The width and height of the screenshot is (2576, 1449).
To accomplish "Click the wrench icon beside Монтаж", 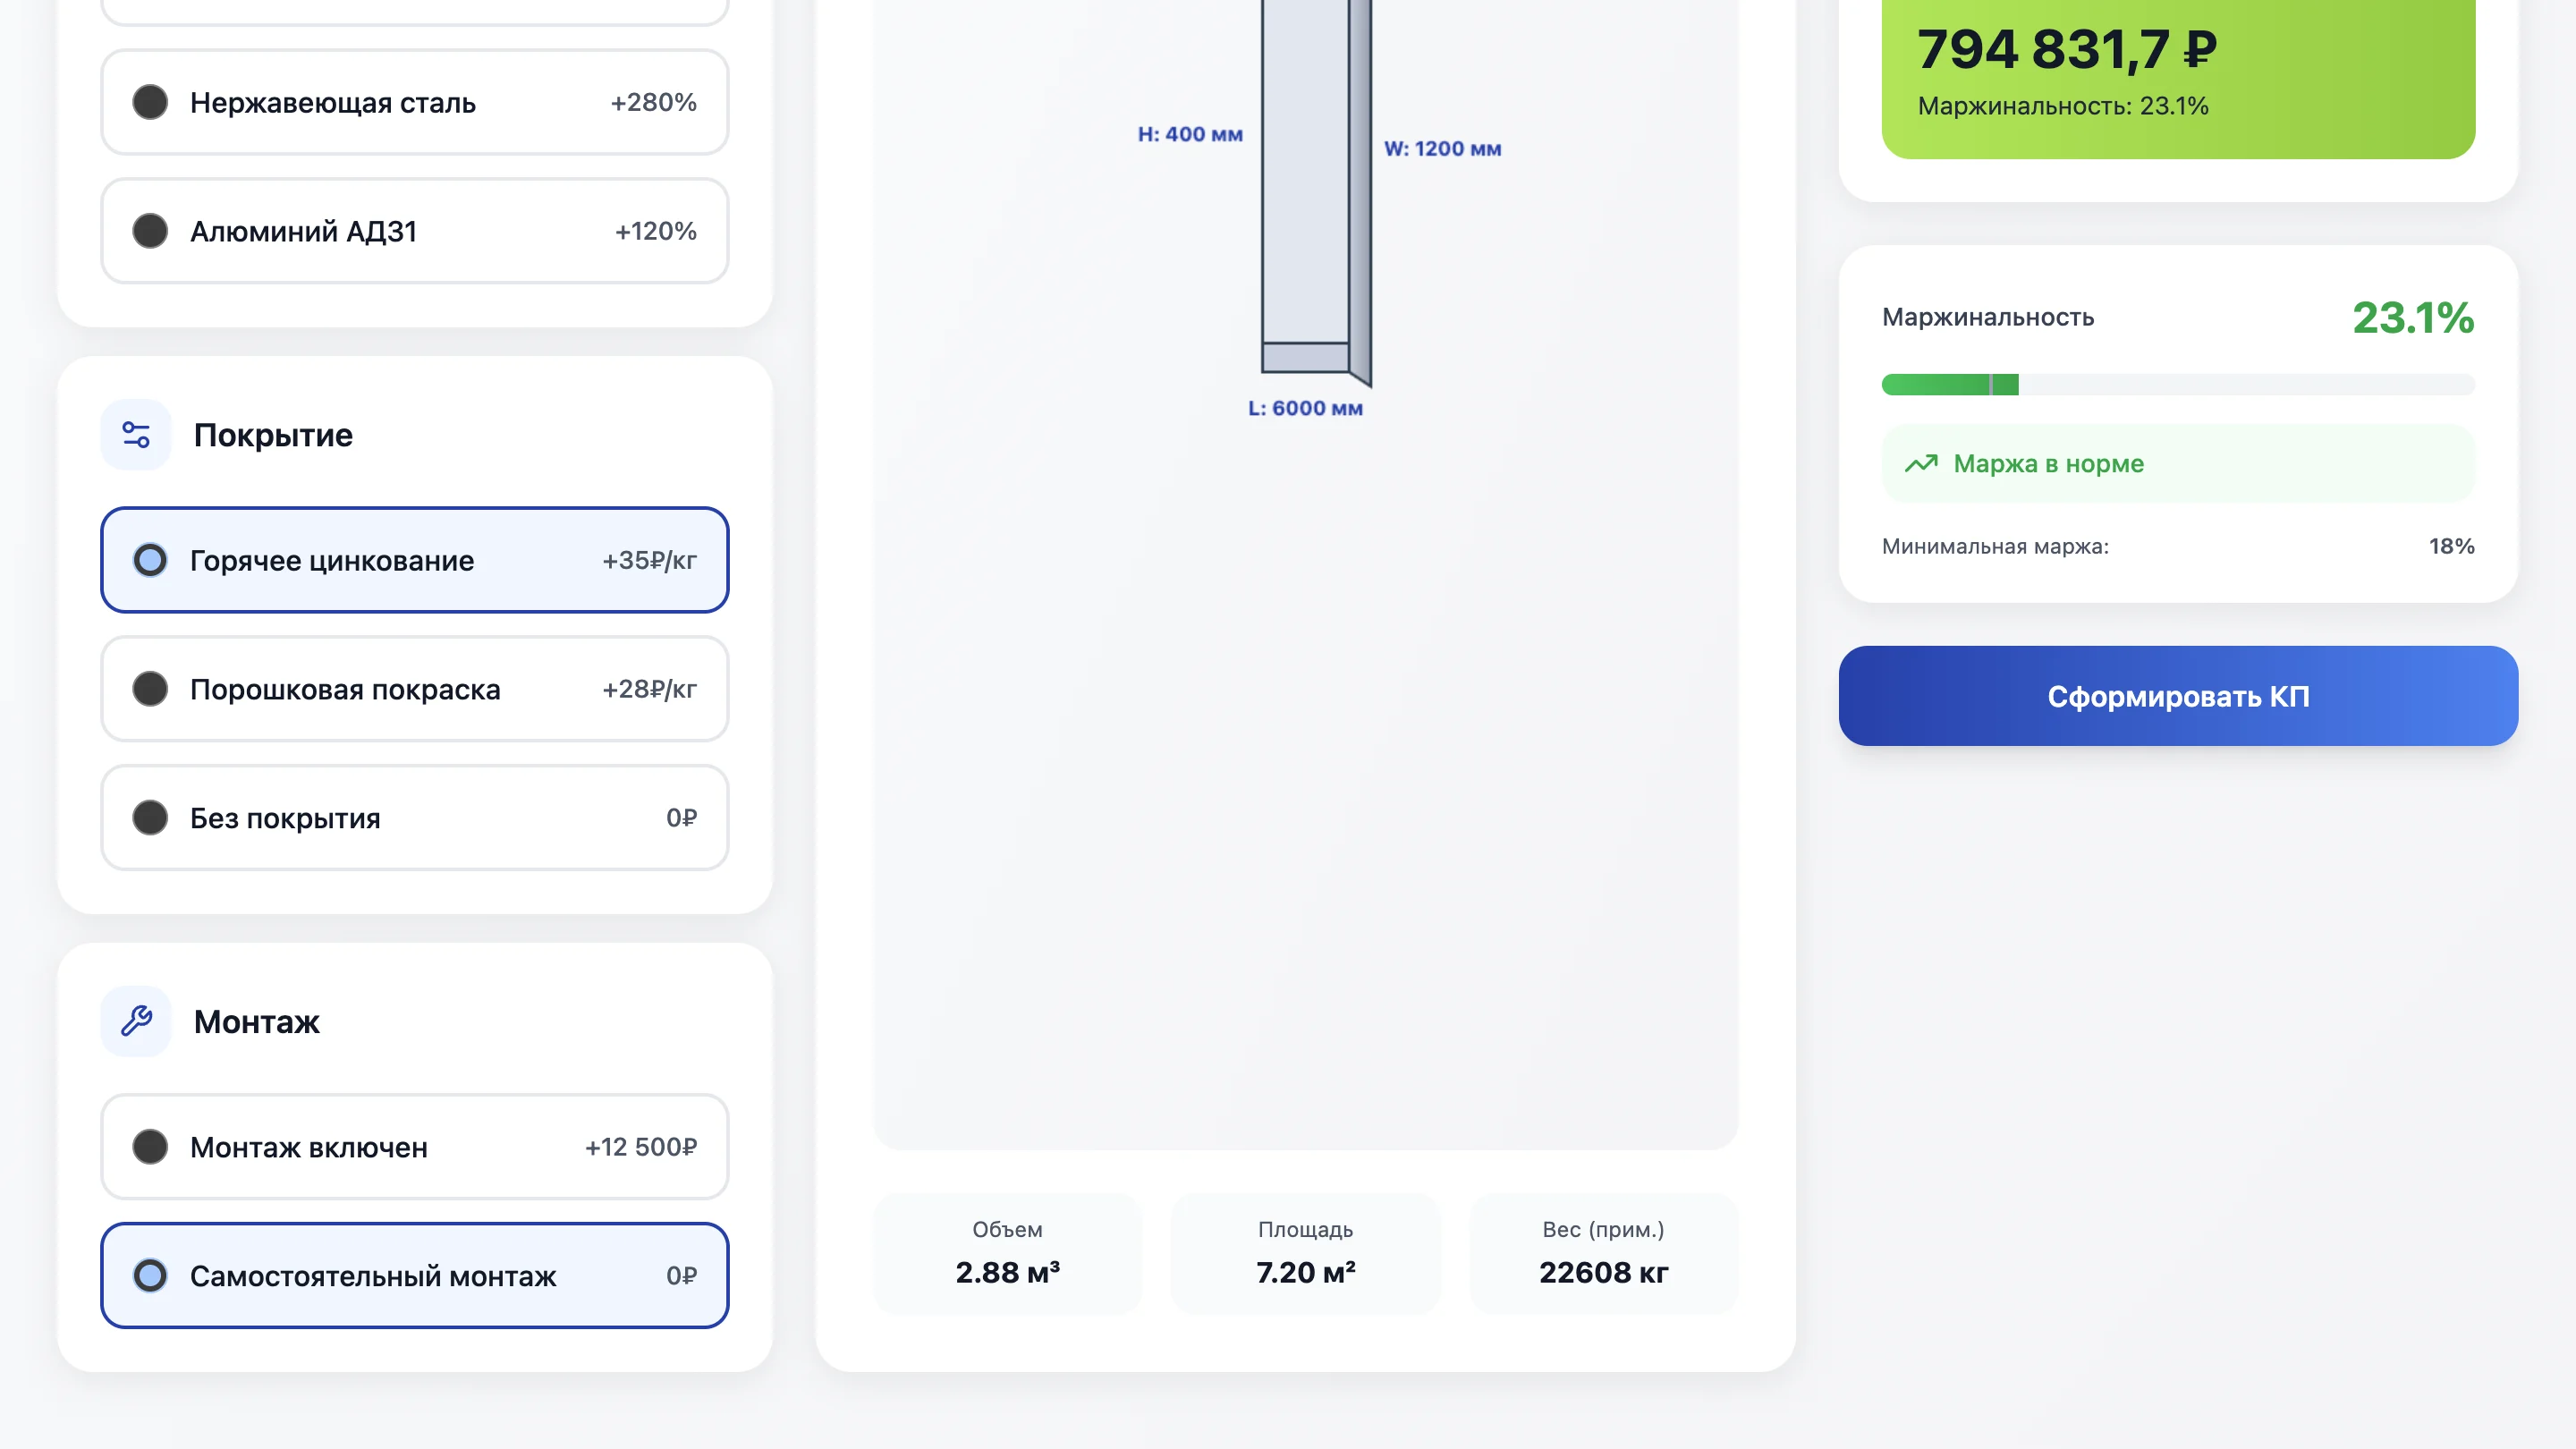I will 136,1021.
